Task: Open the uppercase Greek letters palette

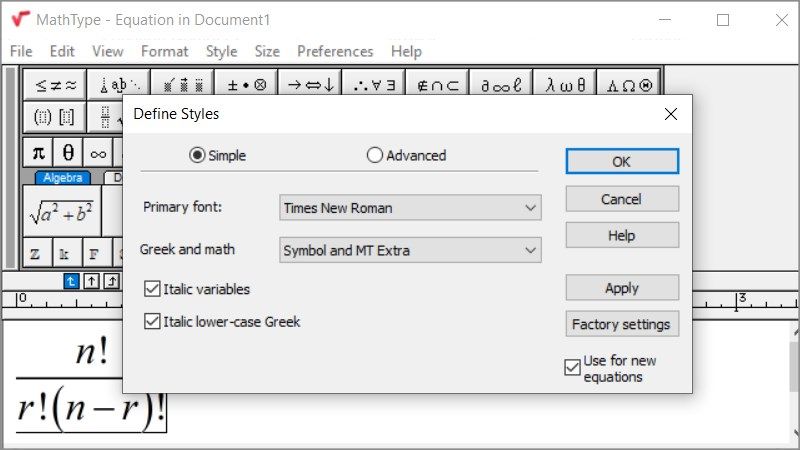Action: [x=630, y=85]
